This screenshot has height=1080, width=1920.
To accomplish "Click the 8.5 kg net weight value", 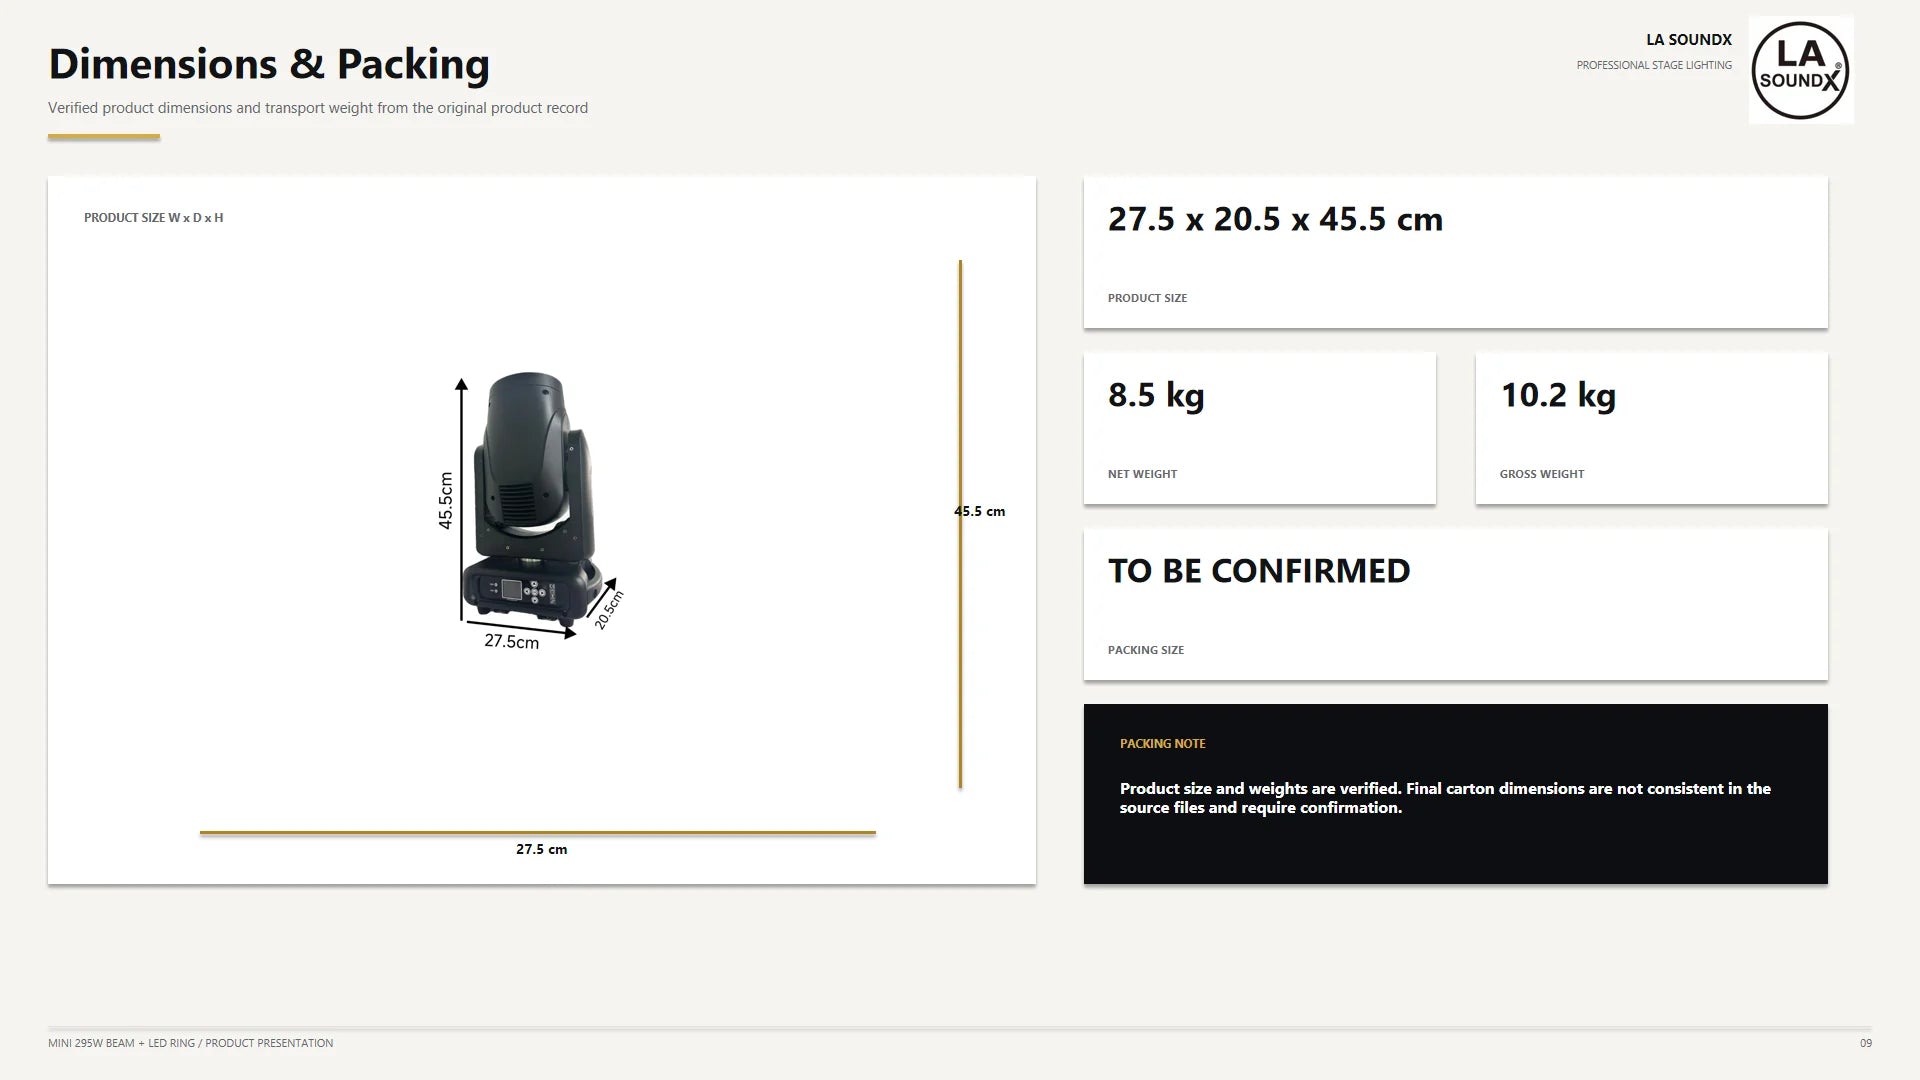I will coord(1156,396).
